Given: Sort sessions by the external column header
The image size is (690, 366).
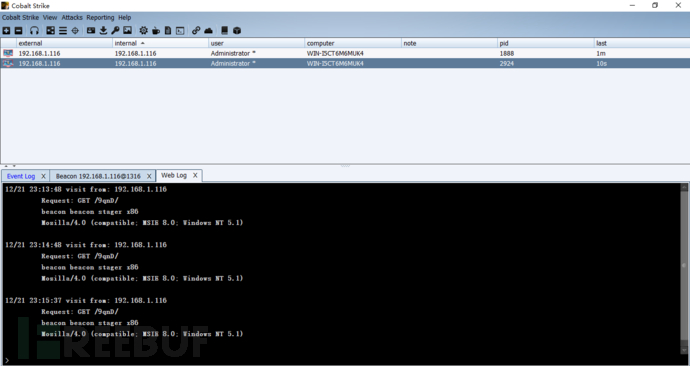Looking at the screenshot, I should point(64,43).
